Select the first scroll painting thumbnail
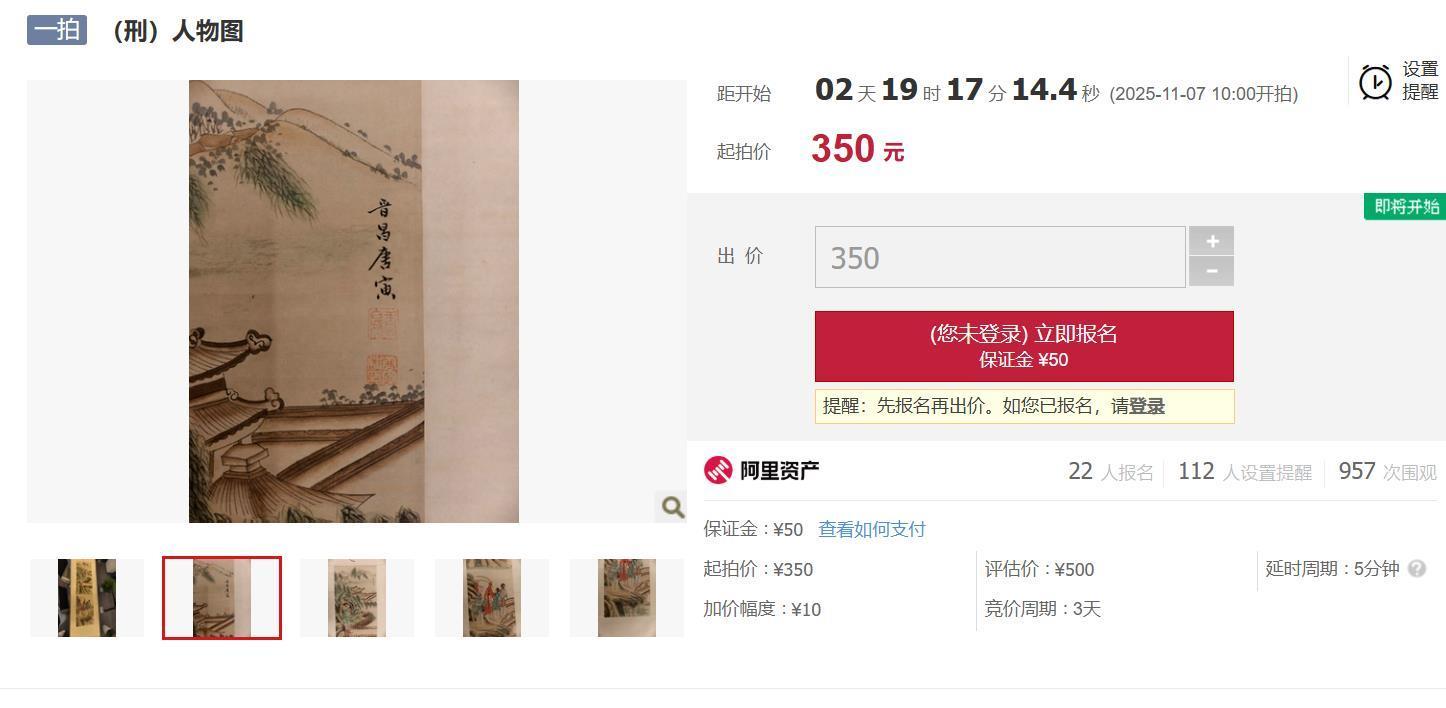The image size is (1446, 708). click(x=87, y=598)
